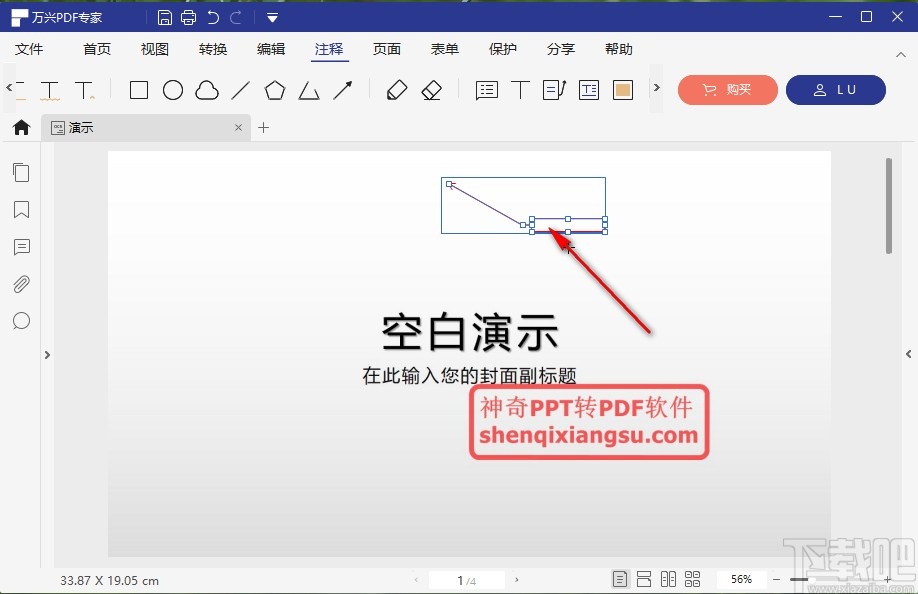918x594 pixels.
Task: Enable two-page side-by-side view
Action: click(x=668, y=578)
